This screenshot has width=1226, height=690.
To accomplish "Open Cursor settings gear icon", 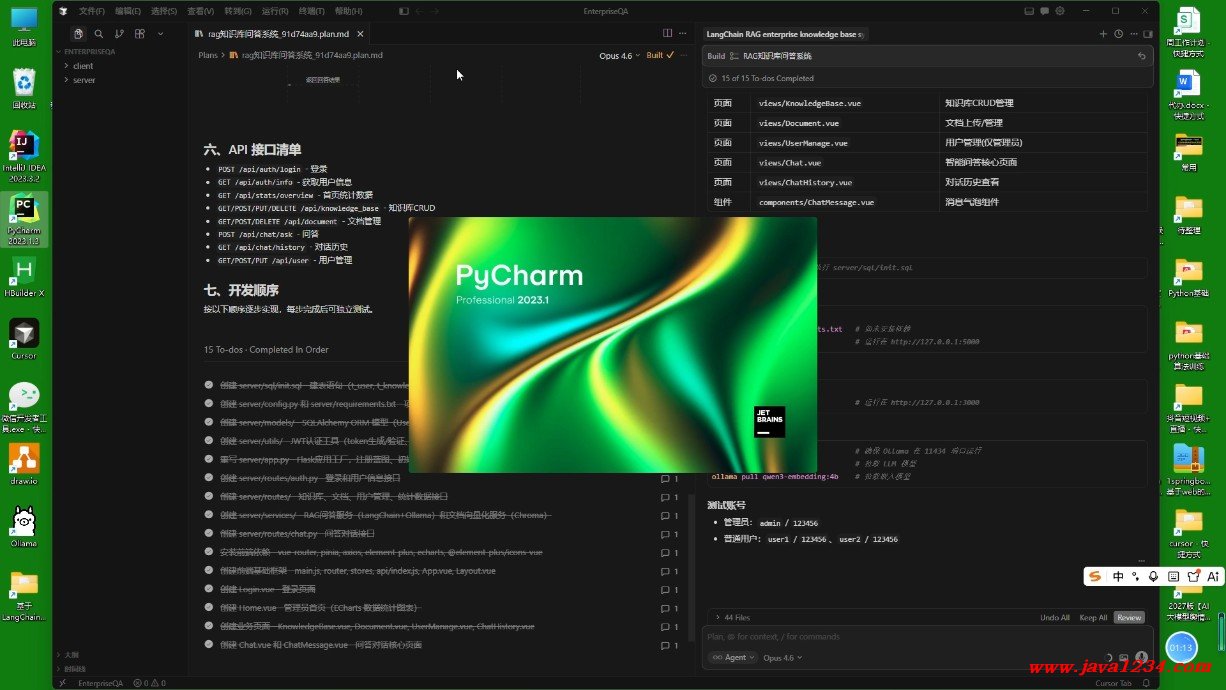I will click(x=1060, y=11).
